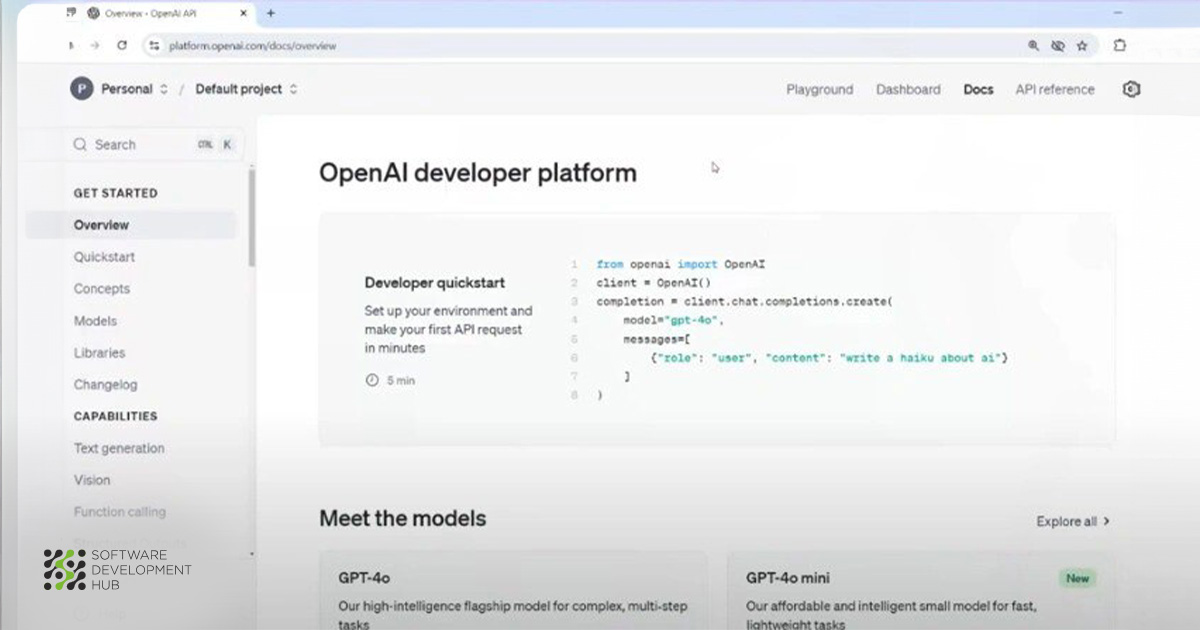Reload the page with the refresh icon
1200x630 pixels.
pyautogui.click(x=122, y=46)
